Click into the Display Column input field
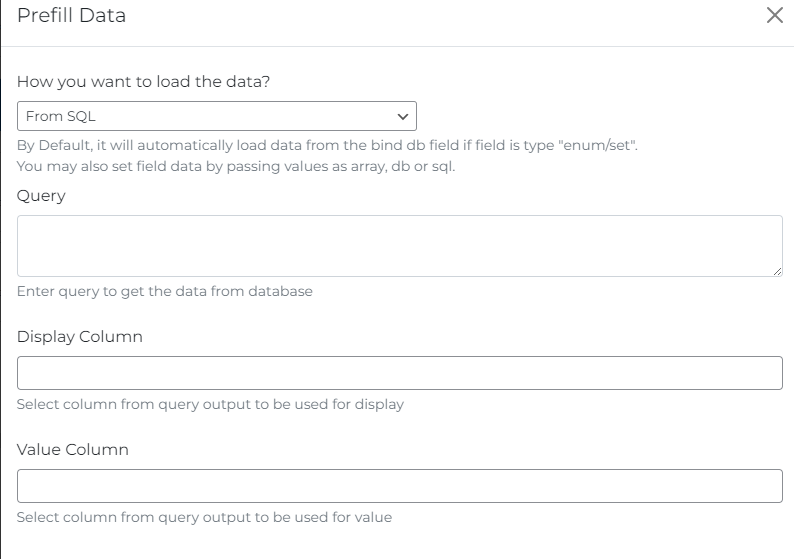 (x=399, y=373)
